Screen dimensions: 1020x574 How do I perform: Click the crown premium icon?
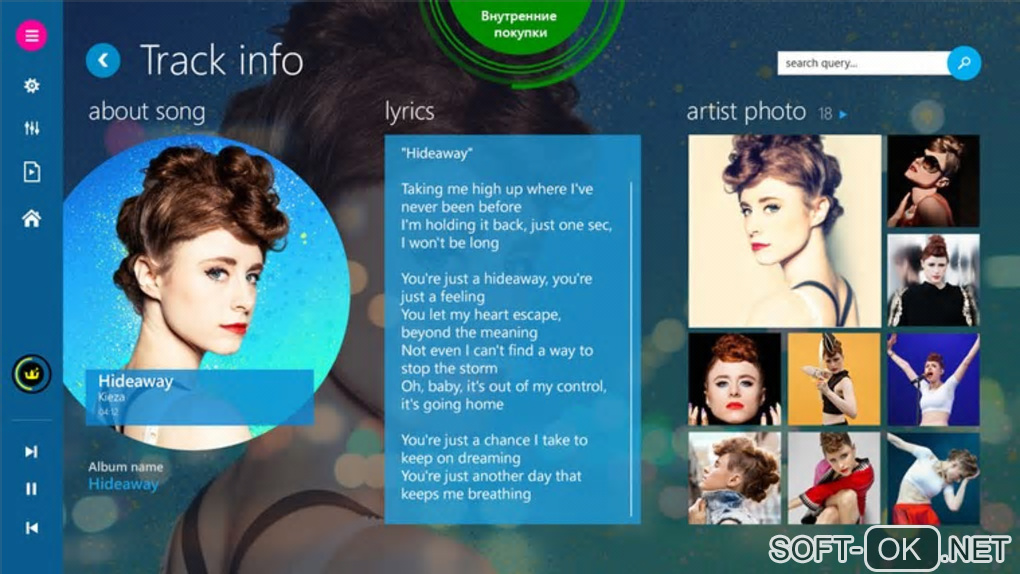tap(31, 374)
